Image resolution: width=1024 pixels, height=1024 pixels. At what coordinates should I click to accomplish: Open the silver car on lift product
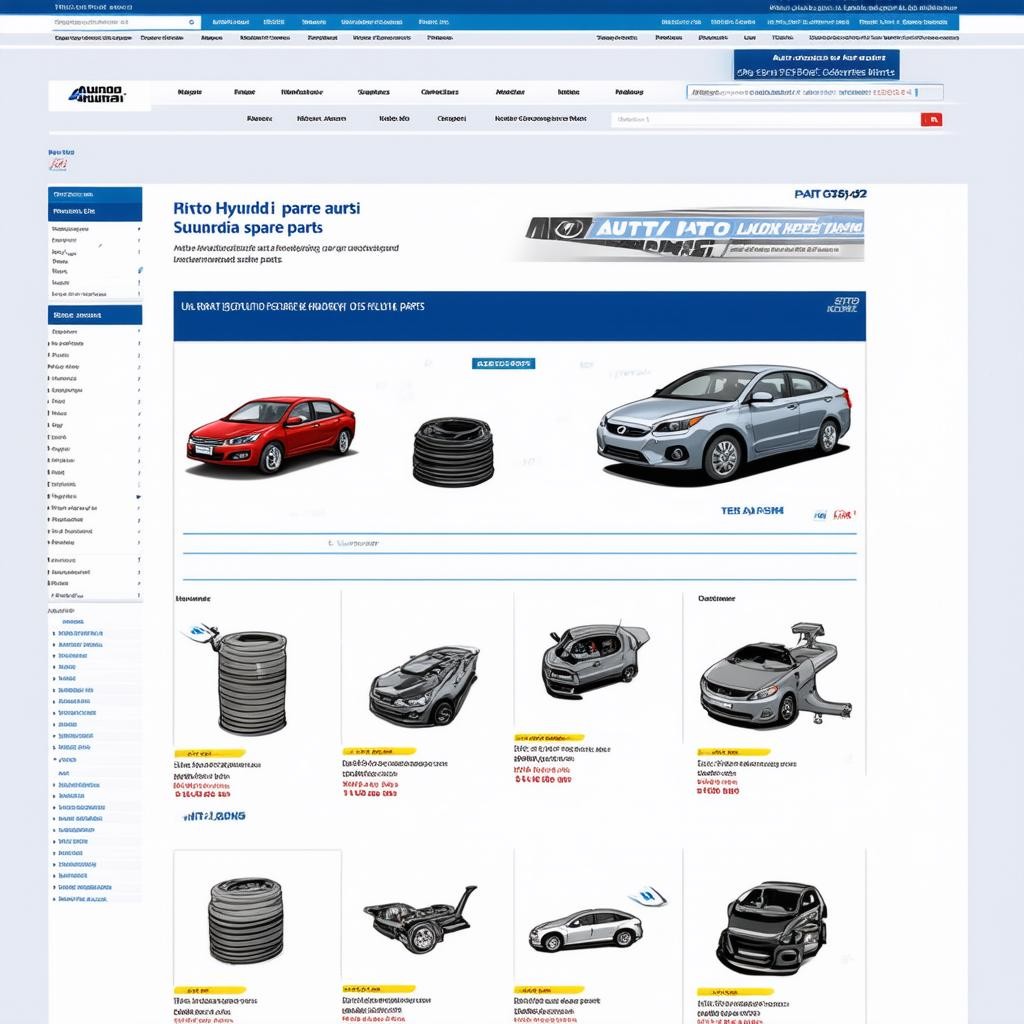(x=776, y=676)
